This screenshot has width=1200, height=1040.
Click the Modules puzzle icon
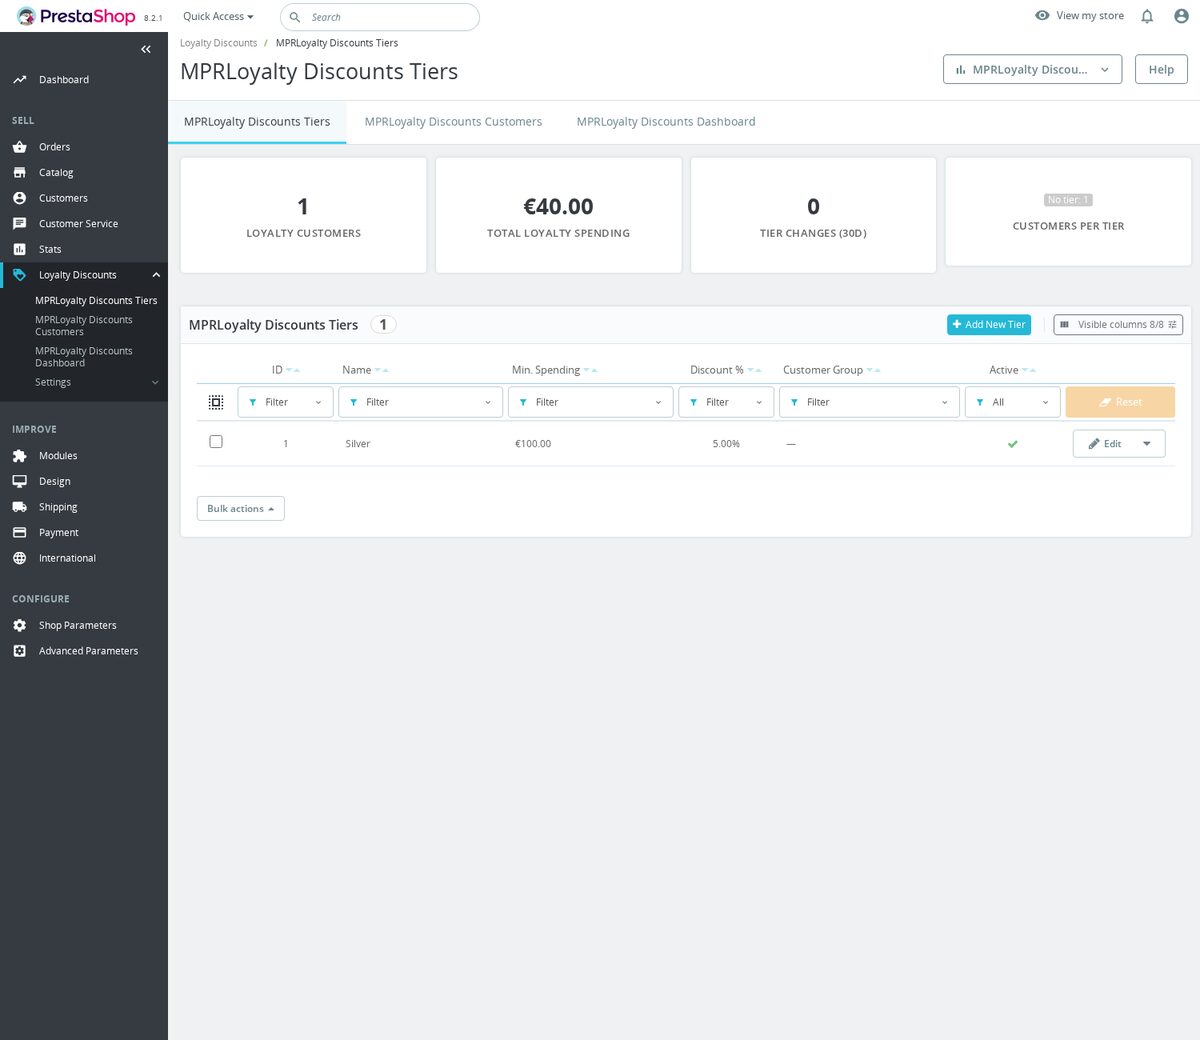point(19,456)
